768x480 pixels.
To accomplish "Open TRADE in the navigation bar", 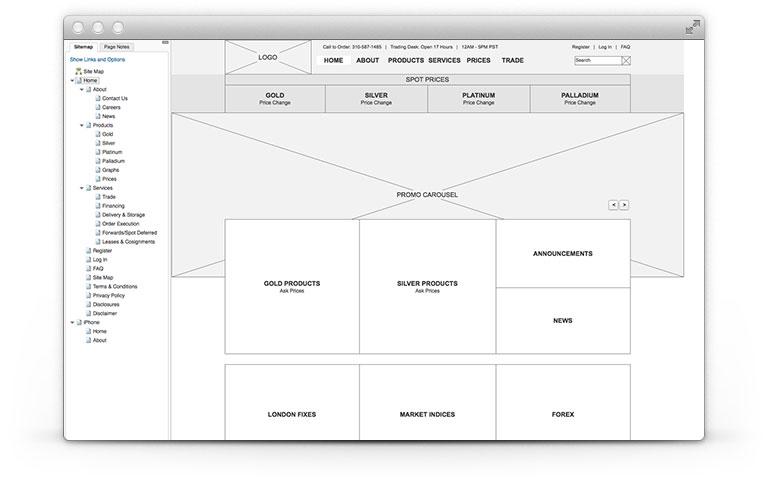I will (513, 60).
